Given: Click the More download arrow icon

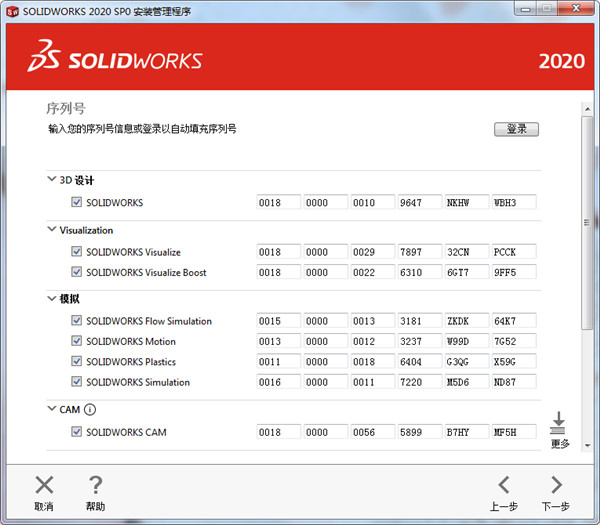Looking at the screenshot, I should (558, 421).
